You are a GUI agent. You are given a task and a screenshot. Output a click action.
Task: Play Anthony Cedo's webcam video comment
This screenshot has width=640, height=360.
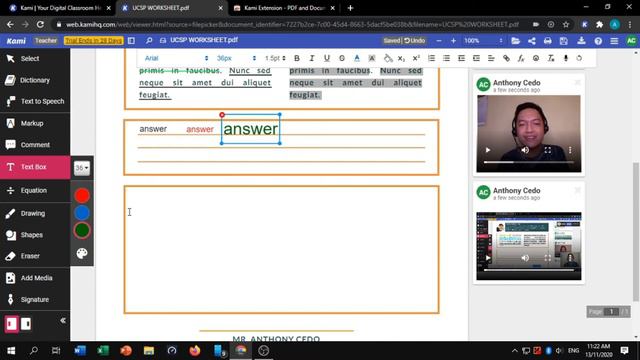pos(488,150)
